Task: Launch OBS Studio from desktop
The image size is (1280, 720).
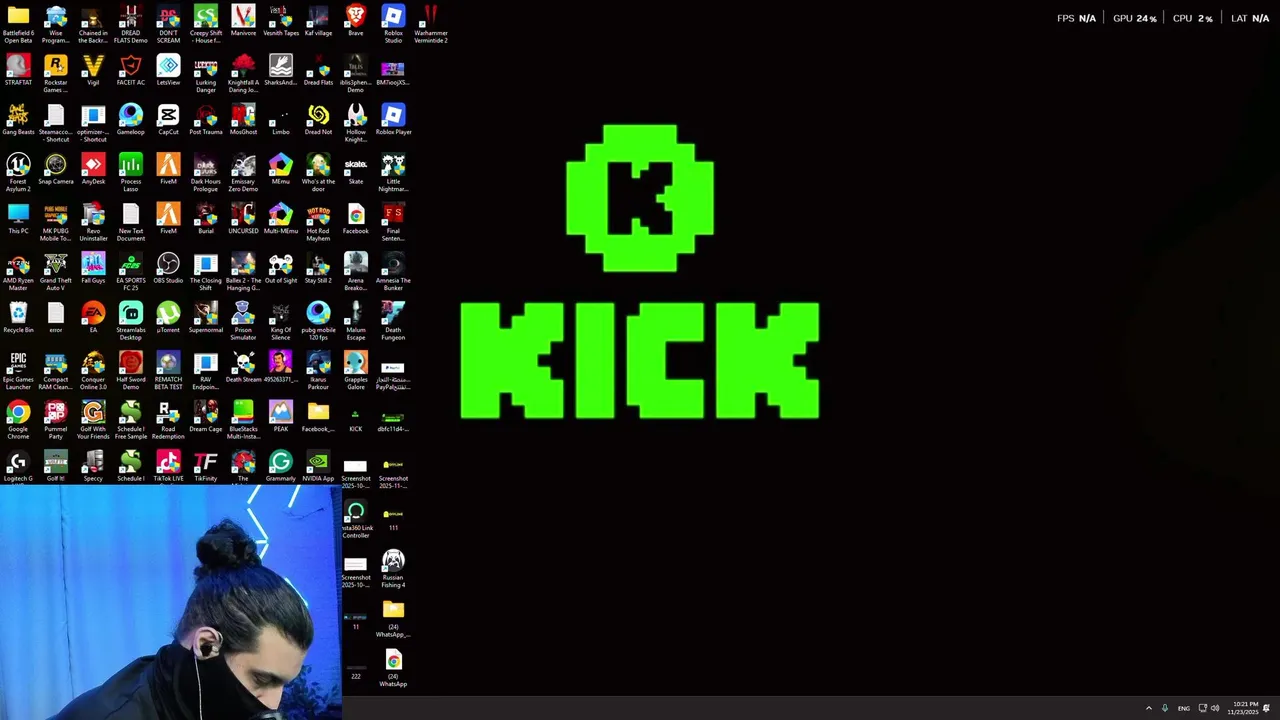Action: point(168,268)
